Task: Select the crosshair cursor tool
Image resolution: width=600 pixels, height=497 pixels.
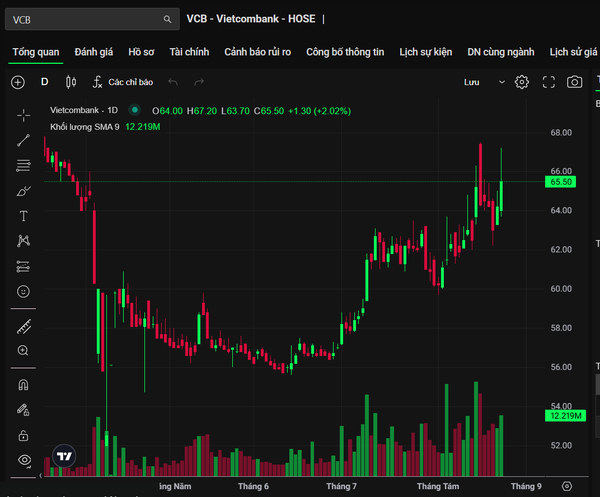Action: pyautogui.click(x=23, y=115)
